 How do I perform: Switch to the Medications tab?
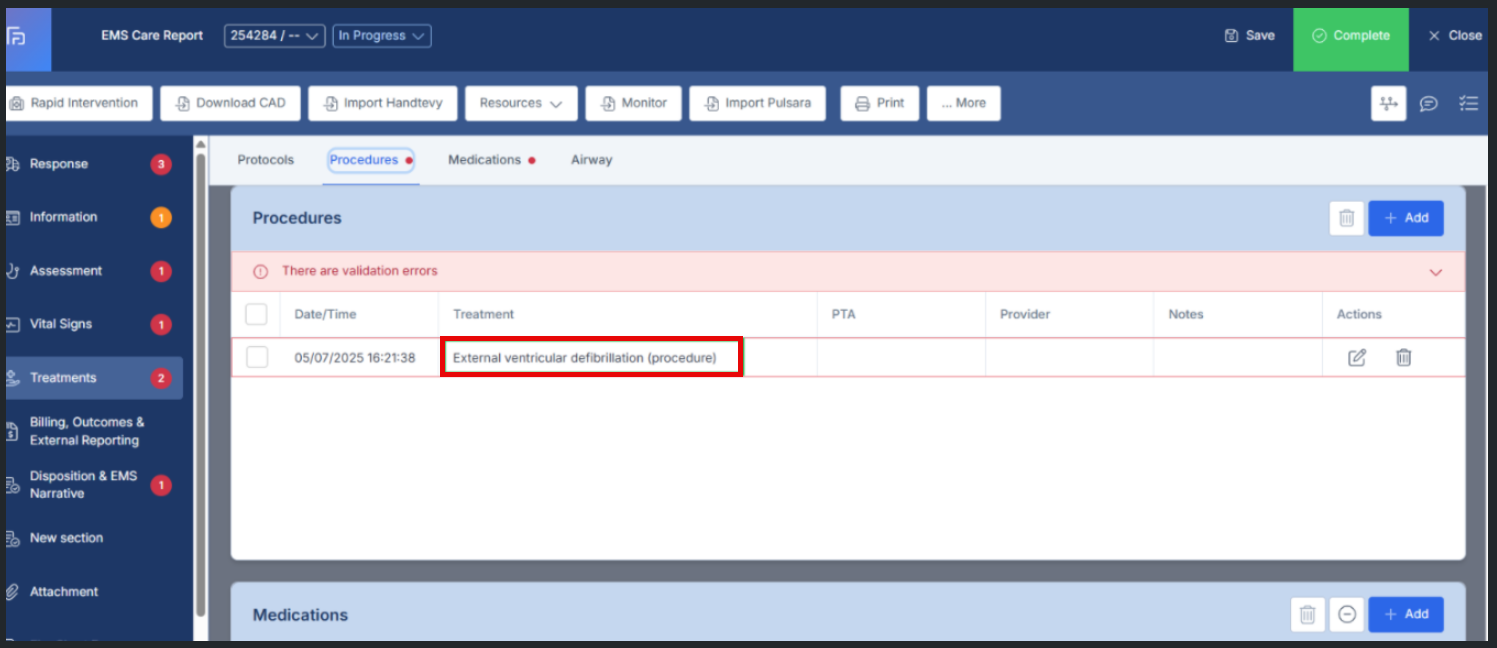click(x=485, y=160)
